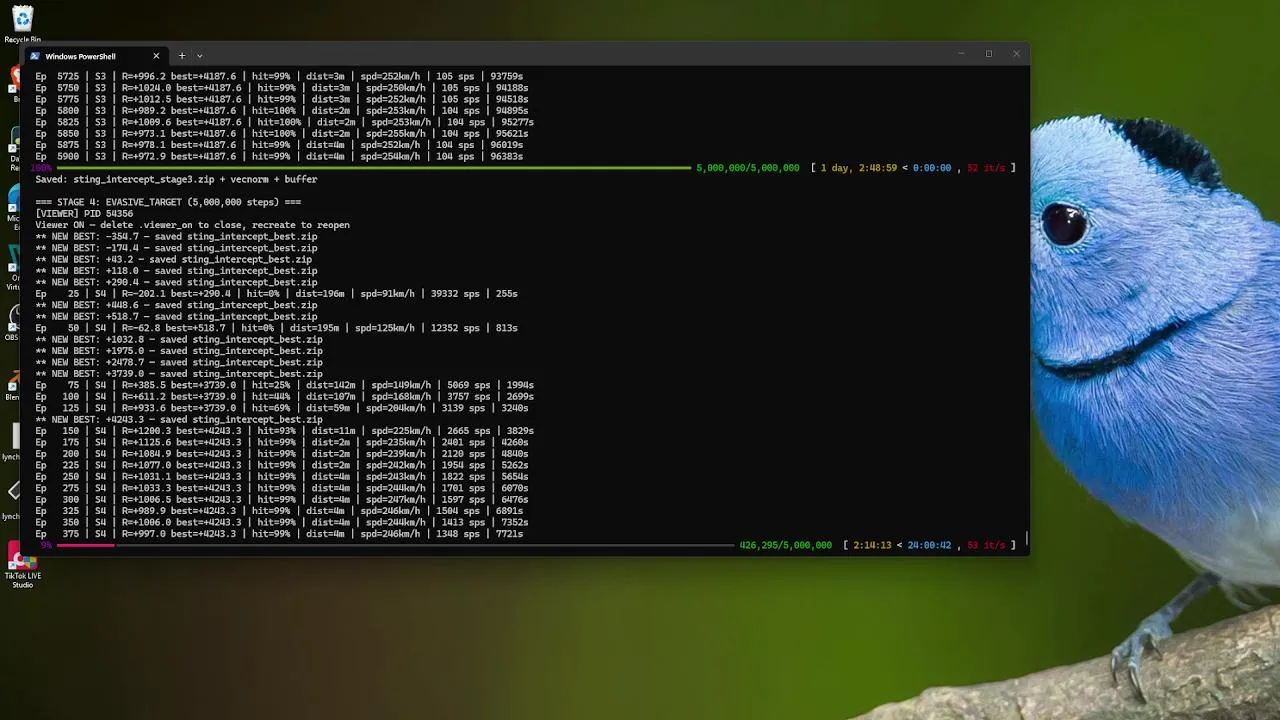
Task: Click the '1 day, 2:48:59' elapsed time
Action: point(858,168)
